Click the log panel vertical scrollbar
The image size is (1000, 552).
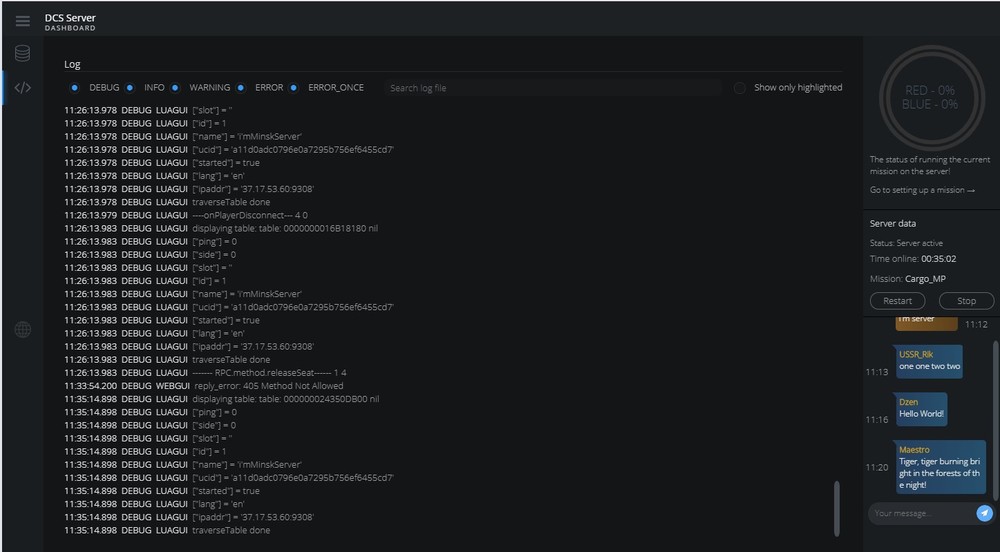pos(837,509)
